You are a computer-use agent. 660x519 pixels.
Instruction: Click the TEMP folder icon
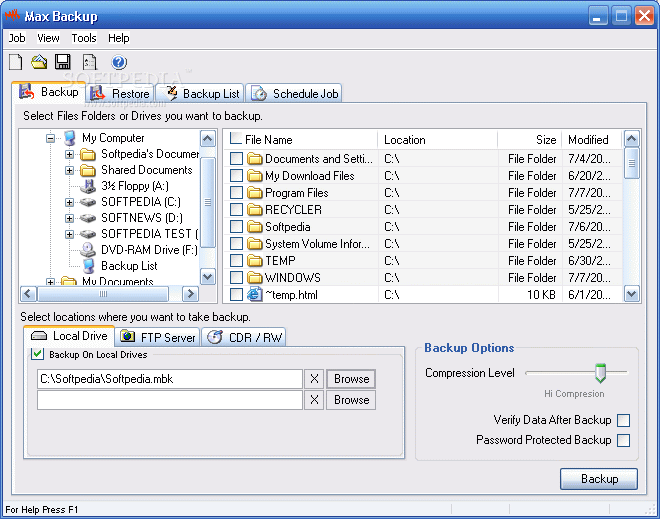point(254,261)
